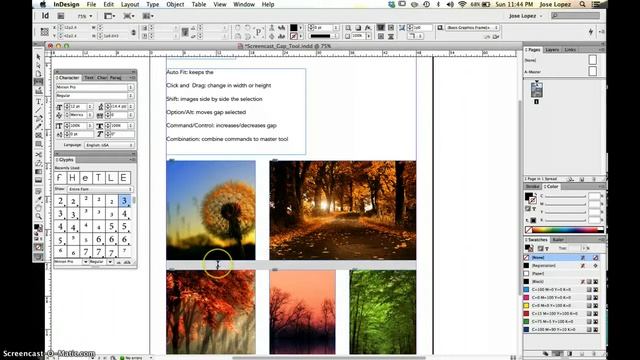This screenshot has width=640, height=360.
Task: Select the Pen tool
Action: [38, 118]
